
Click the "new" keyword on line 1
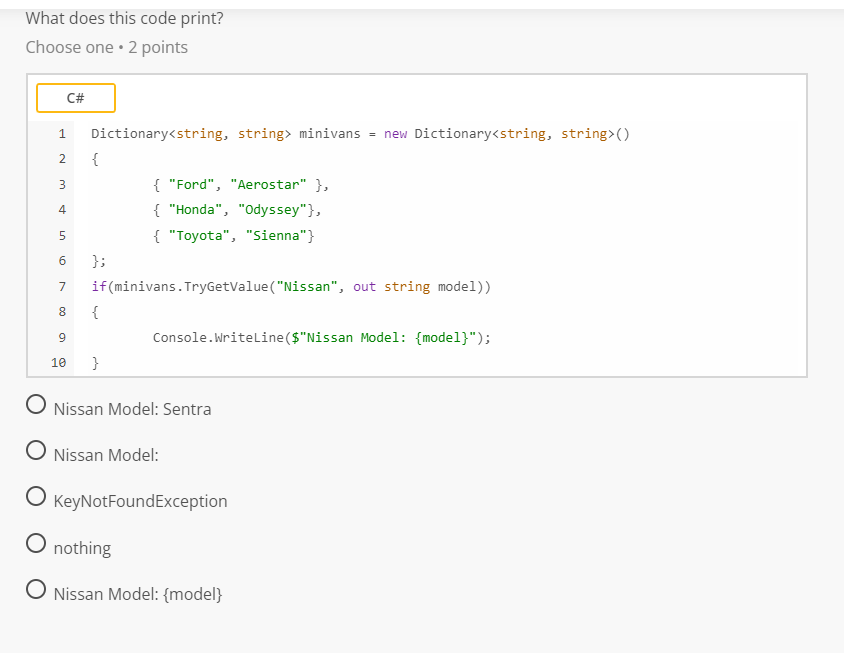pyautogui.click(x=395, y=134)
